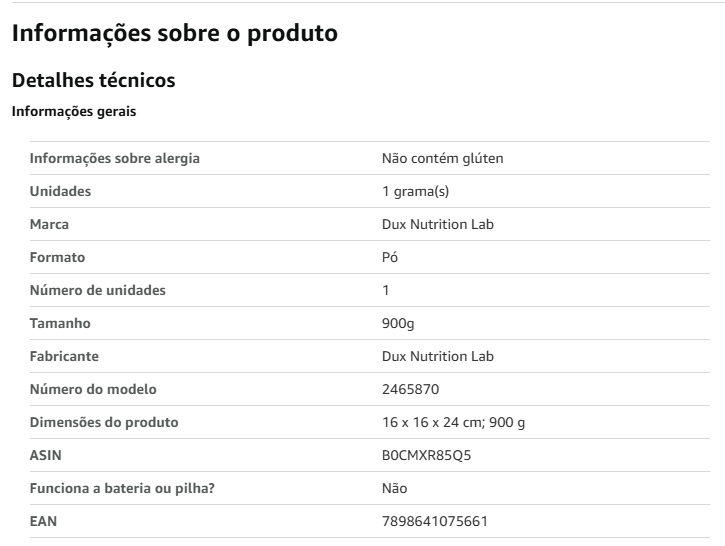Select the 'Formato' value 'Pó'

tap(390, 257)
